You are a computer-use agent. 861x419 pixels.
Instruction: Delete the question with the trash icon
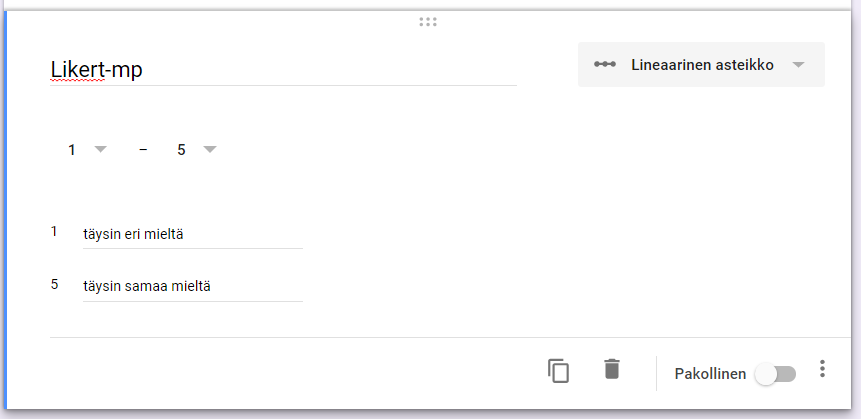point(612,369)
